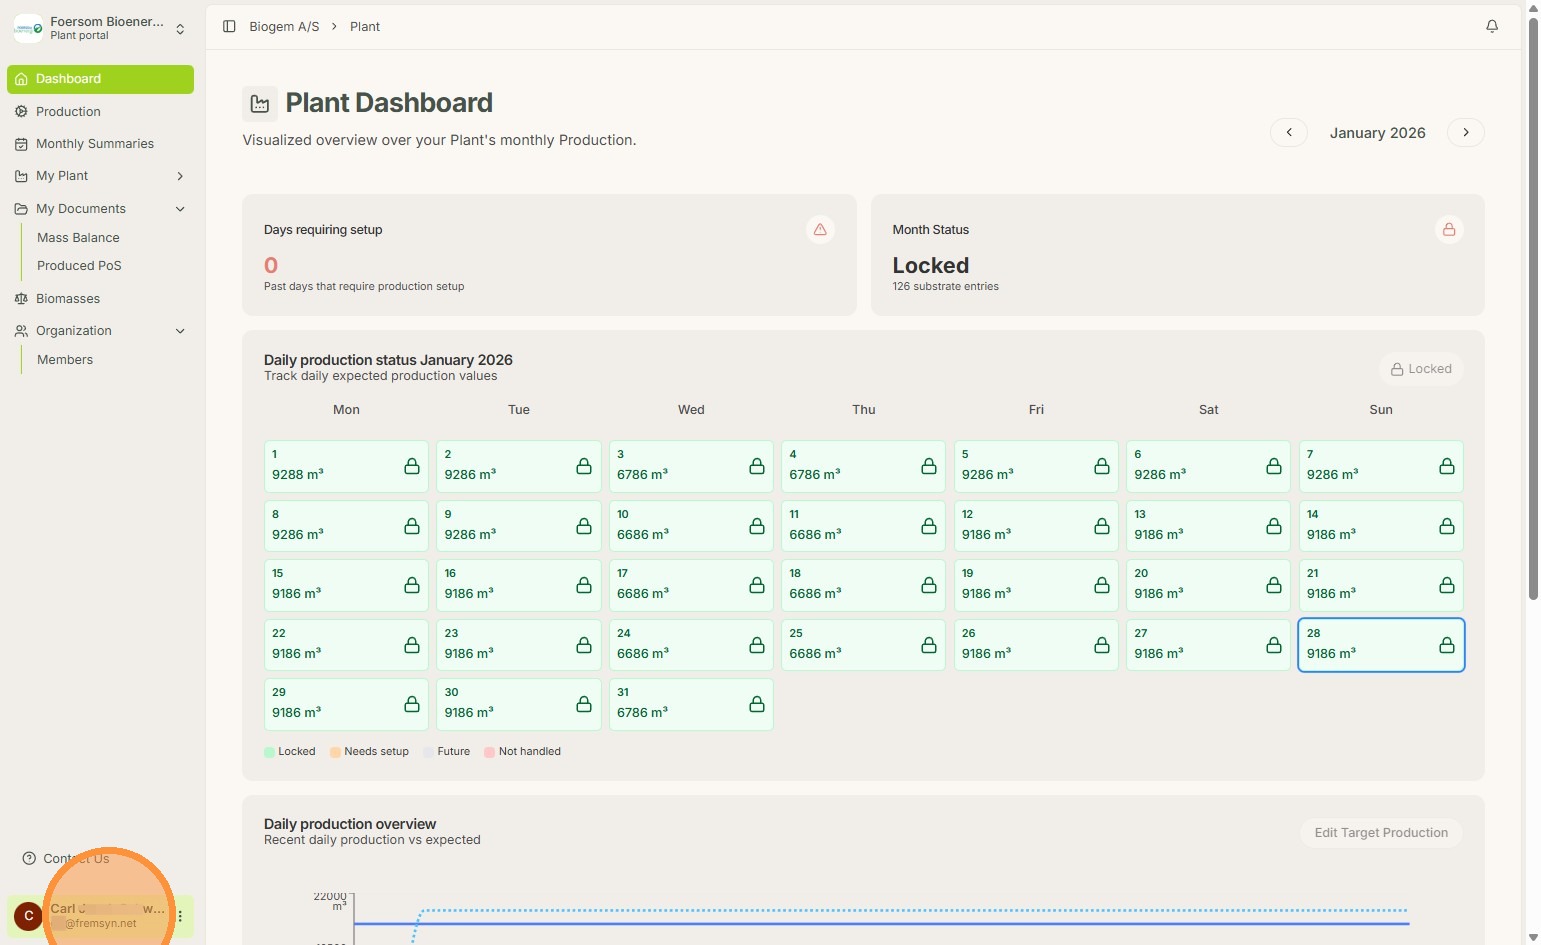This screenshot has width=1541, height=945.
Task: Open the user account options menu
Action: click(x=180, y=916)
